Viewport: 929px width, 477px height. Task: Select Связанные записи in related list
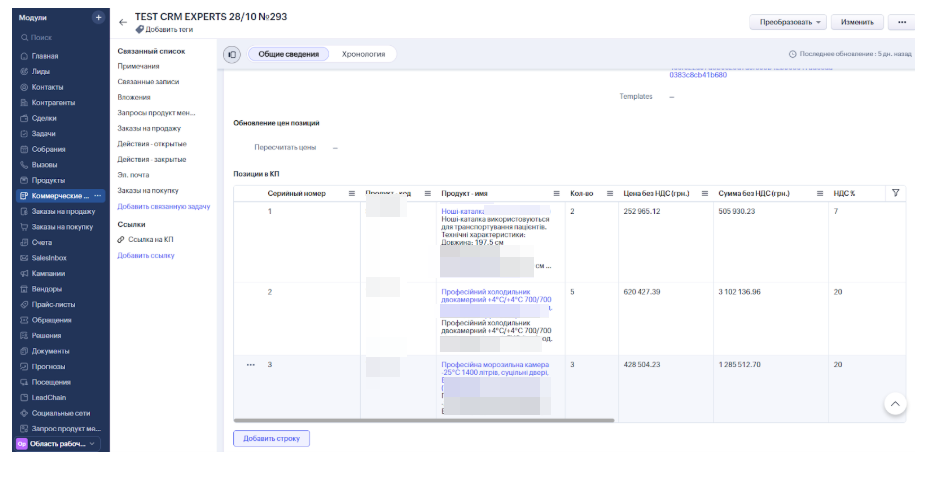pyautogui.click(x=148, y=82)
